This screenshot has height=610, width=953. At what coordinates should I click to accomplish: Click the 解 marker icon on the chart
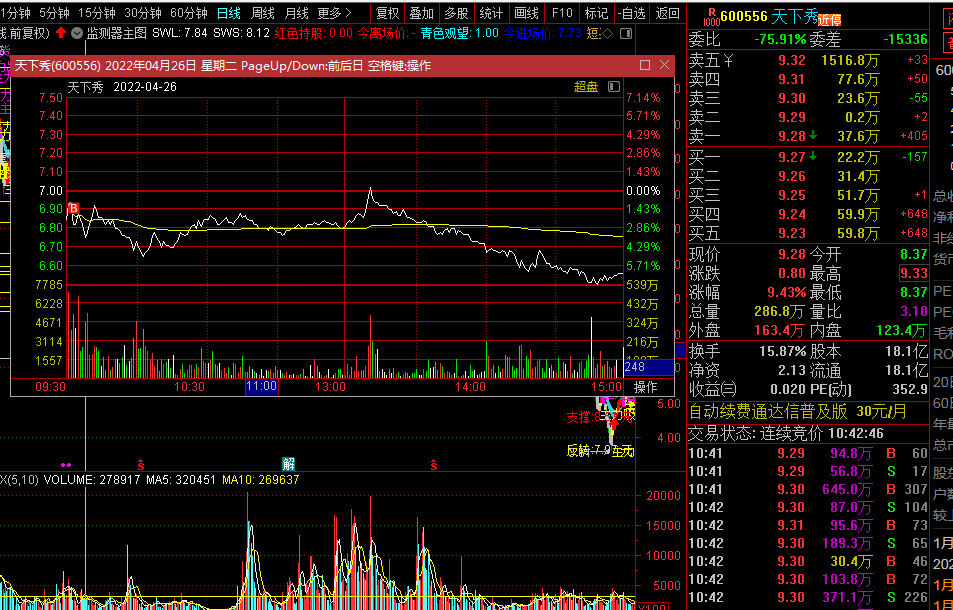point(288,464)
